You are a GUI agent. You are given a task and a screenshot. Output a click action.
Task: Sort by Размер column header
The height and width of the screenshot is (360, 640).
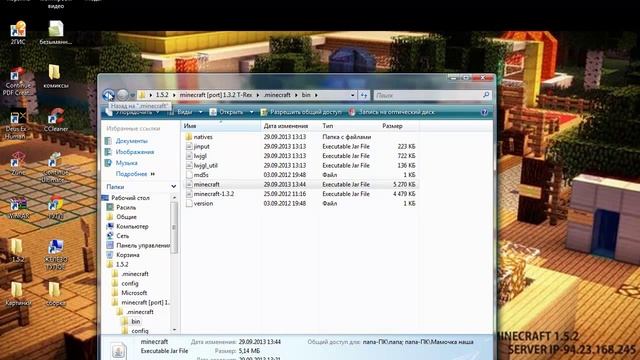[x=399, y=126]
